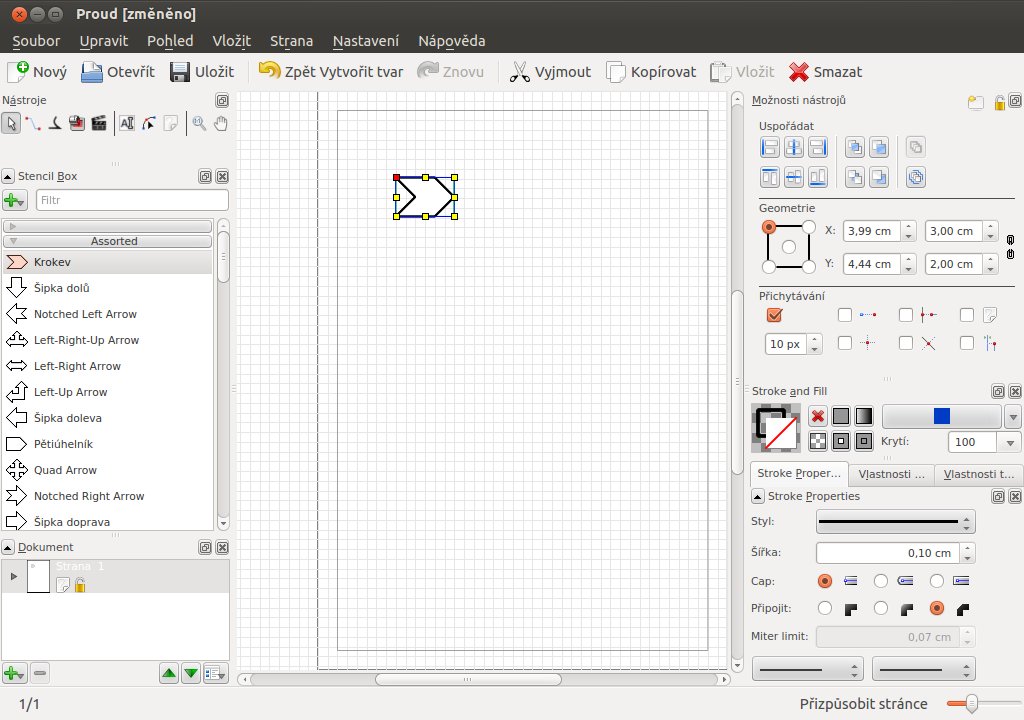Click the blue color swatch button
This screenshot has height=720, width=1024.
click(941, 416)
